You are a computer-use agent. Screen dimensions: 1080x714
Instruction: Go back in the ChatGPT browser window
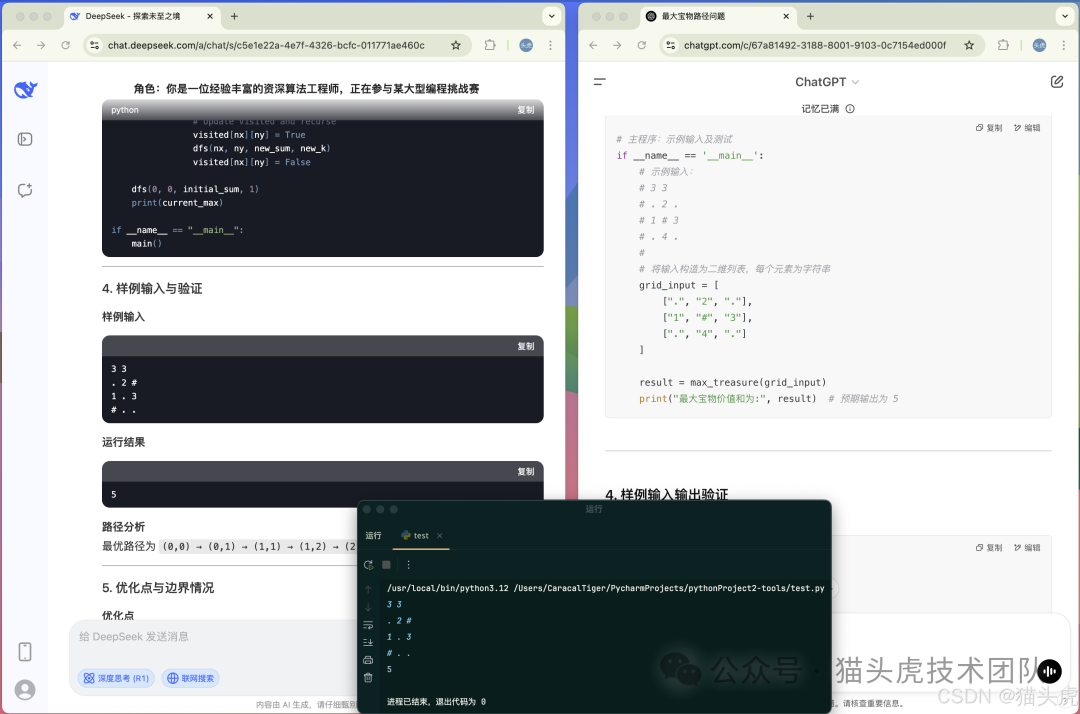(x=593, y=45)
